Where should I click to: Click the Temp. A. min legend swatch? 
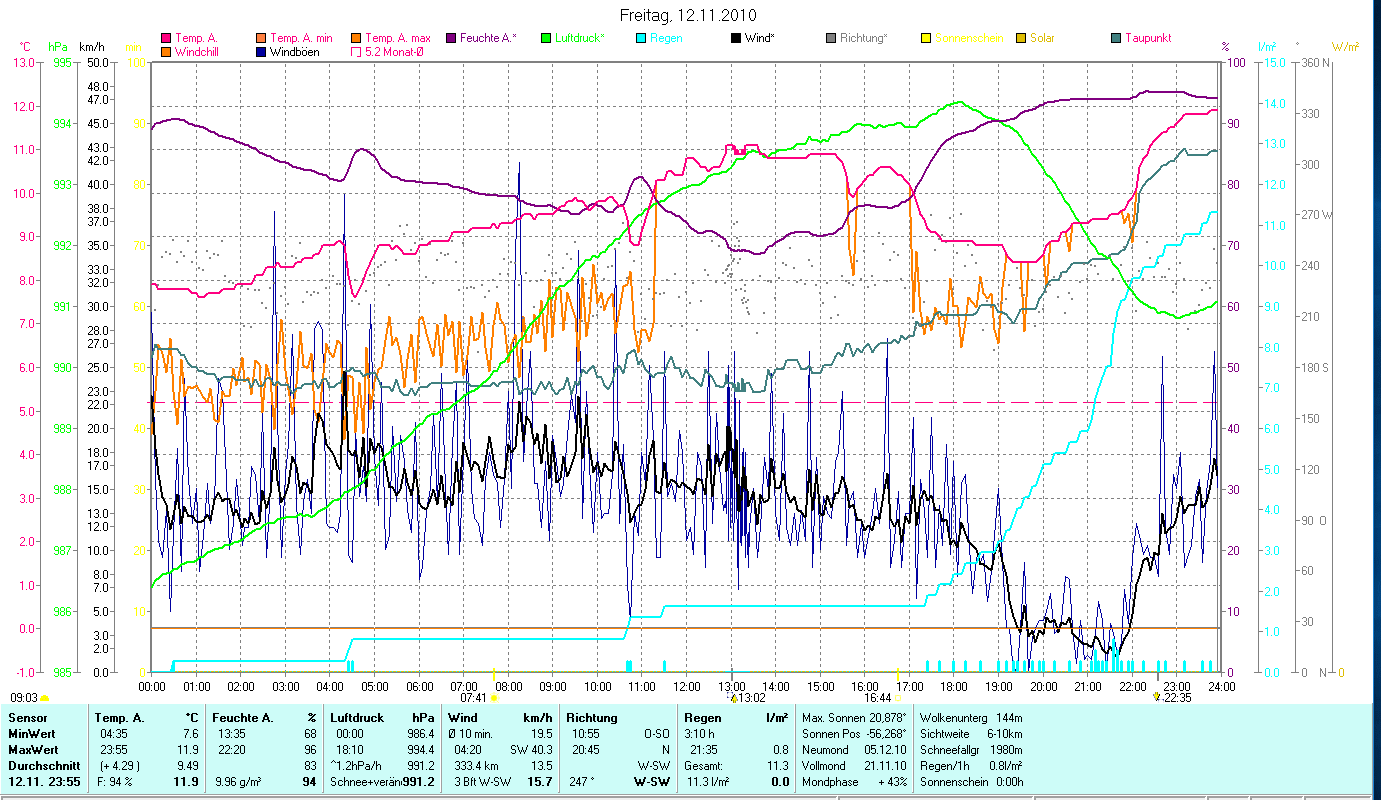261,38
